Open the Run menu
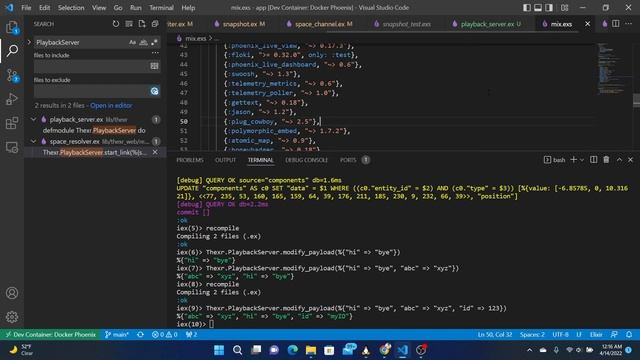Image resolution: width=640 pixels, height=360 pixels. point(136,8)
